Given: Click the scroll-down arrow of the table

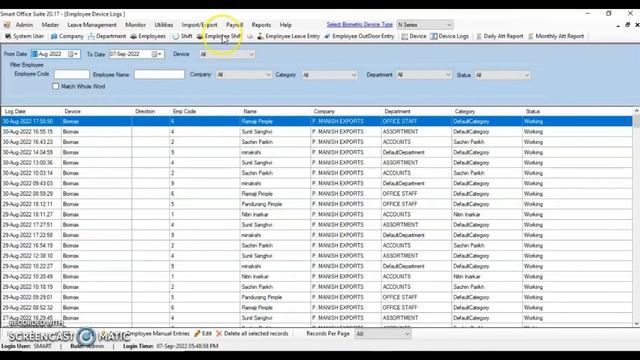Looking at the screenshot, I should (x=636, y=324).
